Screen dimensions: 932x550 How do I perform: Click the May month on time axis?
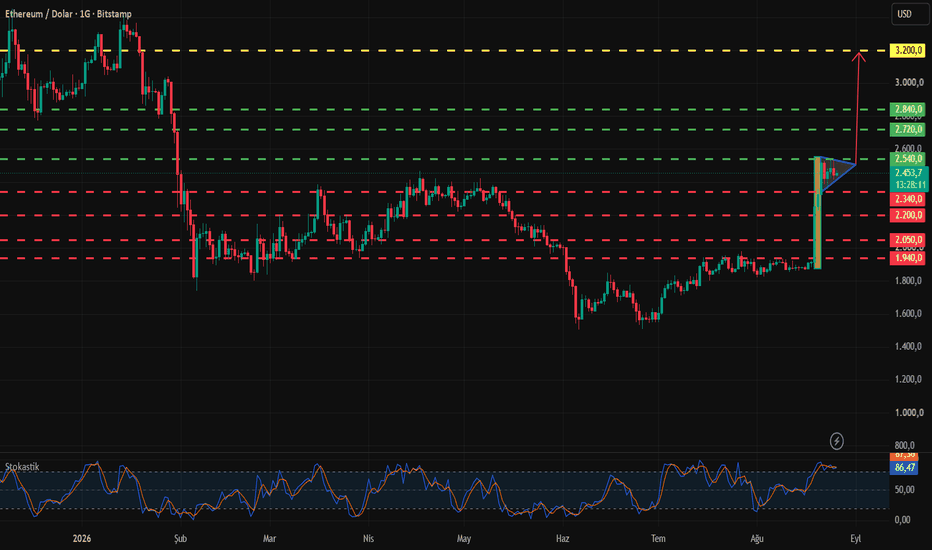[x=464, y=539]
